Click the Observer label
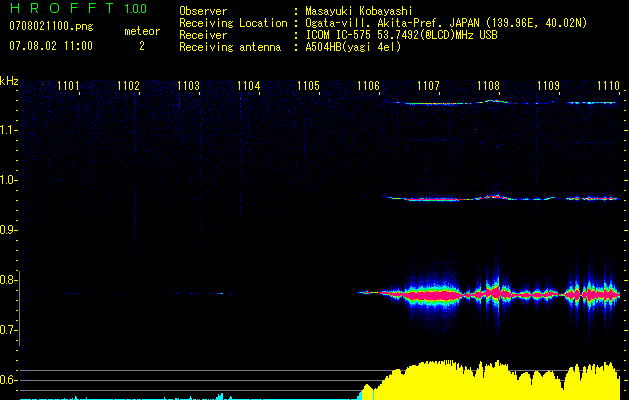The height and width of the screenshot is (400, 629). point(203,11)
